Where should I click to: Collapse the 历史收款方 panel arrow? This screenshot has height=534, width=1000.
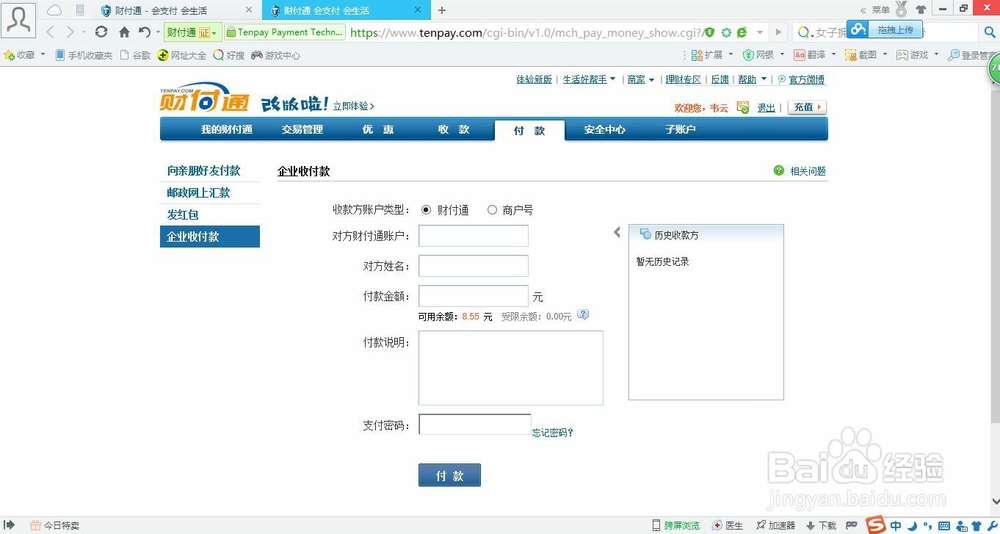[617, 232]
